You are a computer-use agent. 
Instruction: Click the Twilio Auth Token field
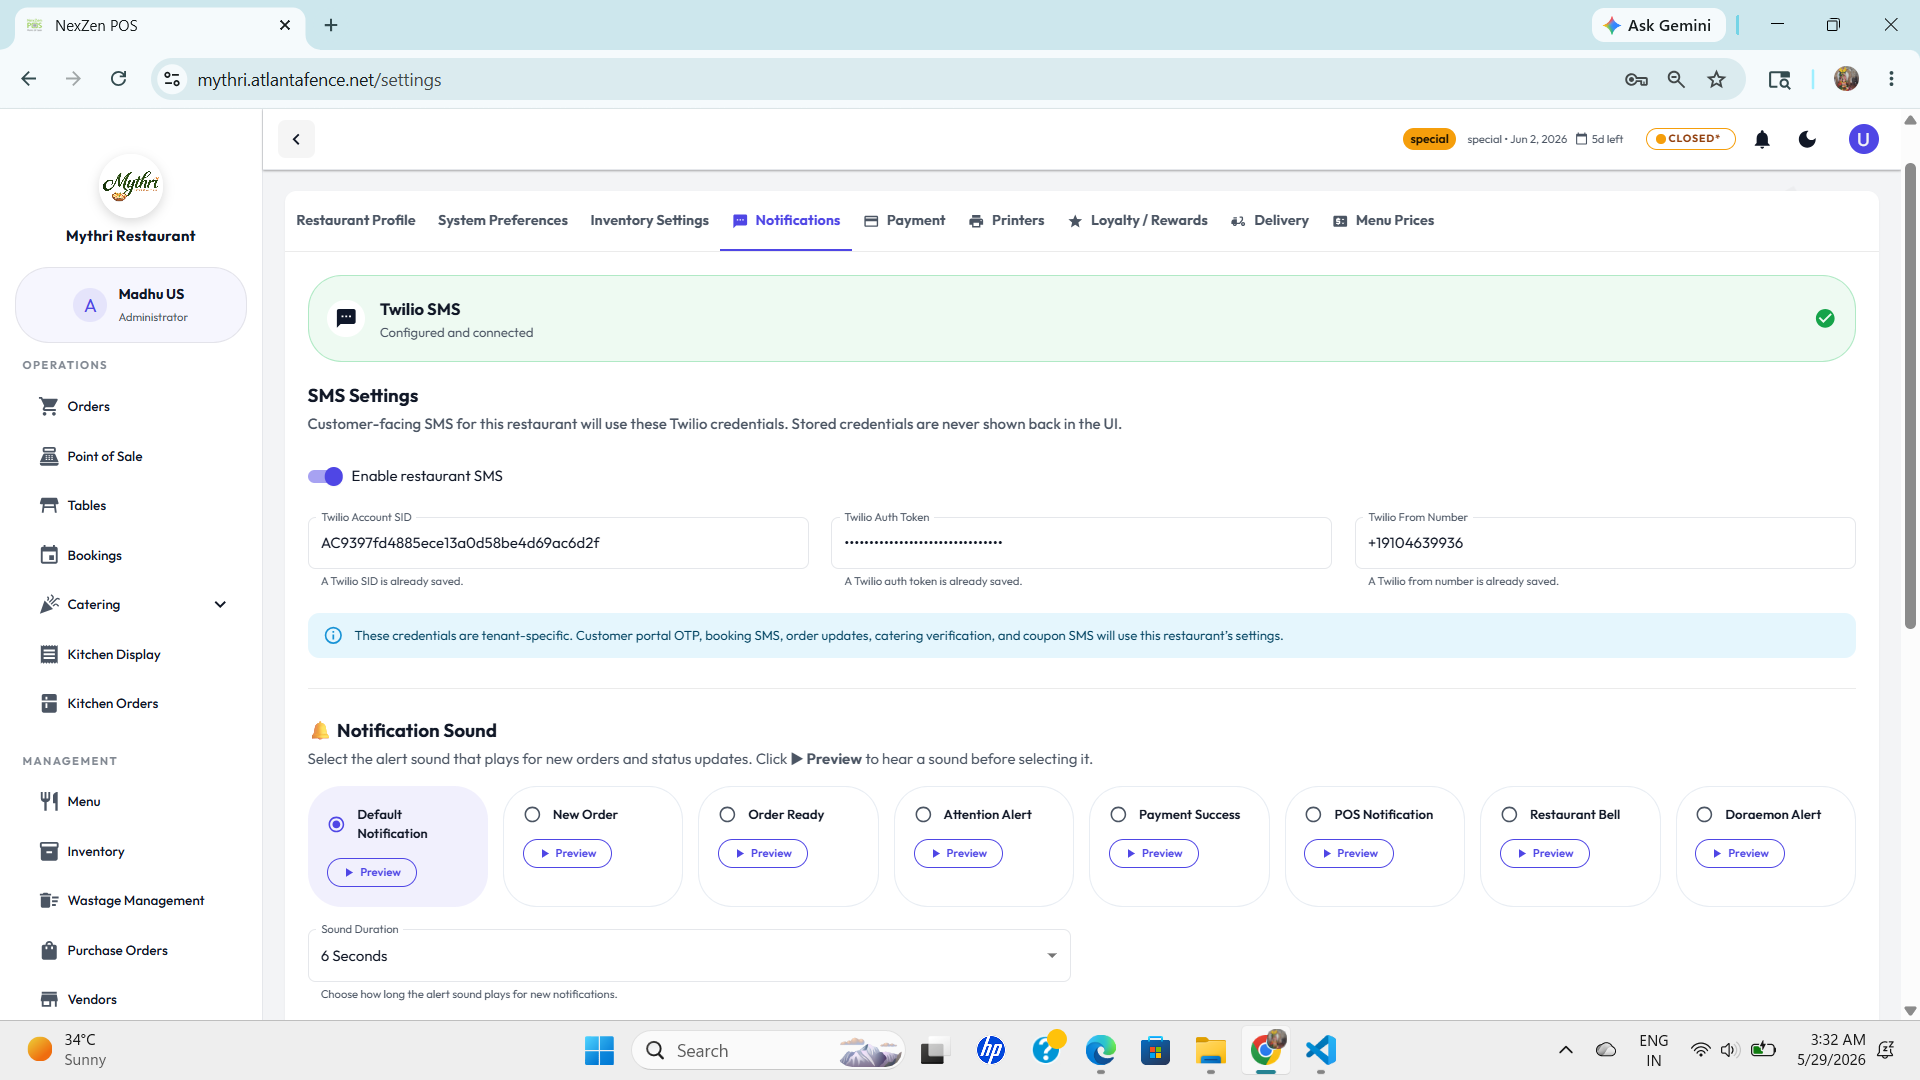1081,543
